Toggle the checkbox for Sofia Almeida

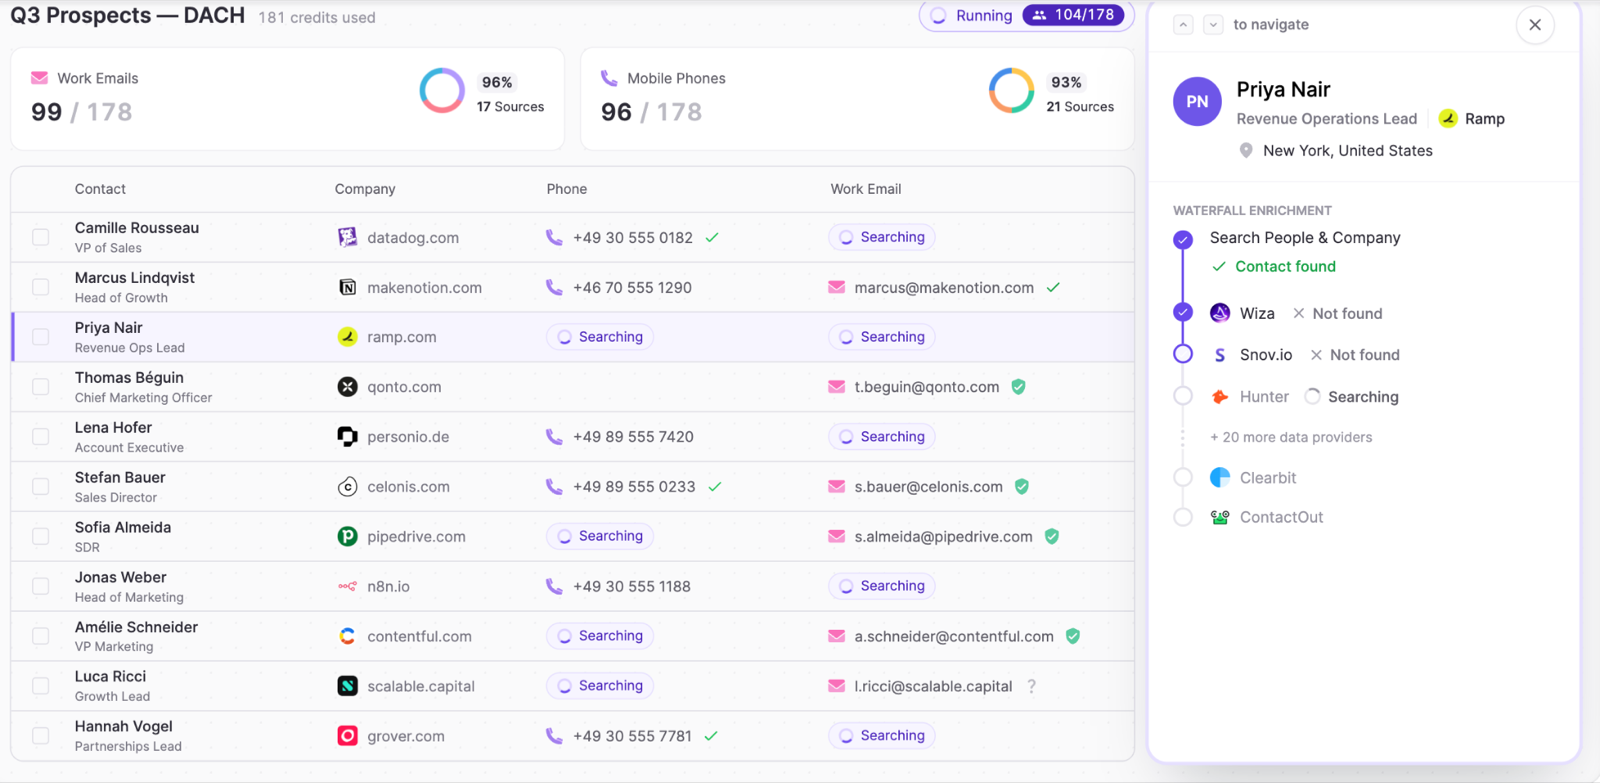(40, 537)
